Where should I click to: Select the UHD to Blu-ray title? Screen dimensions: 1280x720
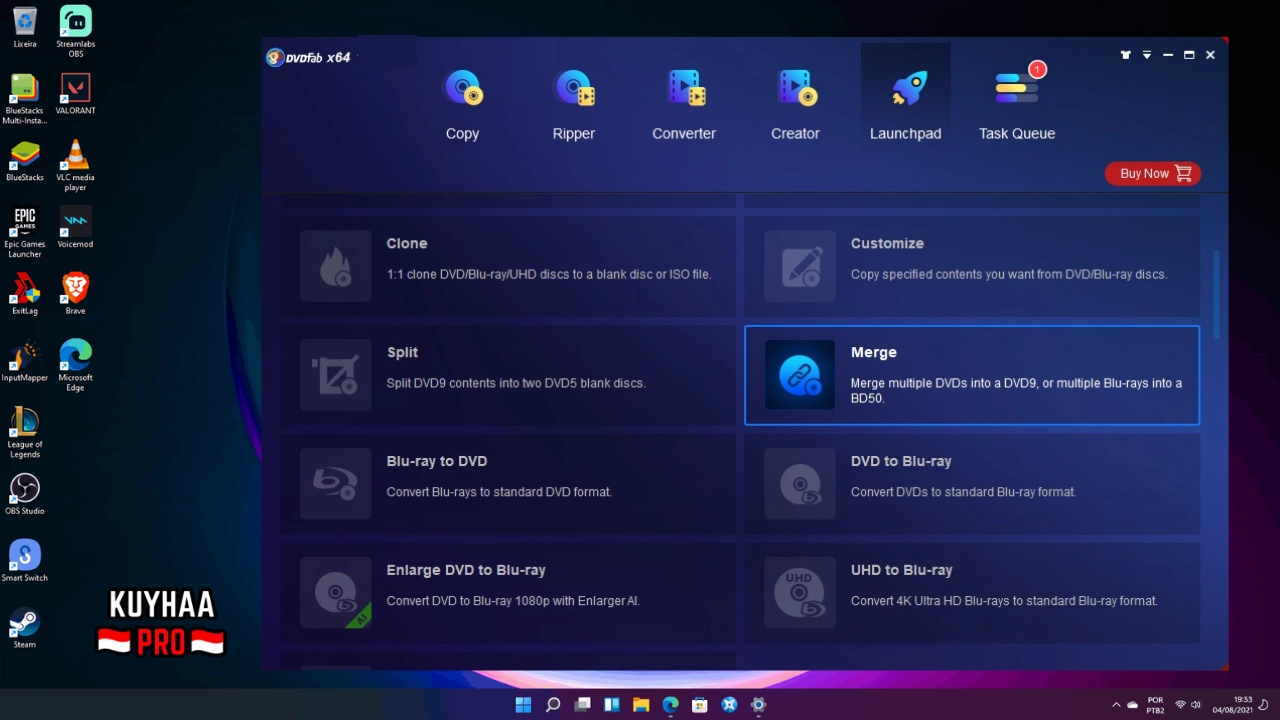(902, 570)
